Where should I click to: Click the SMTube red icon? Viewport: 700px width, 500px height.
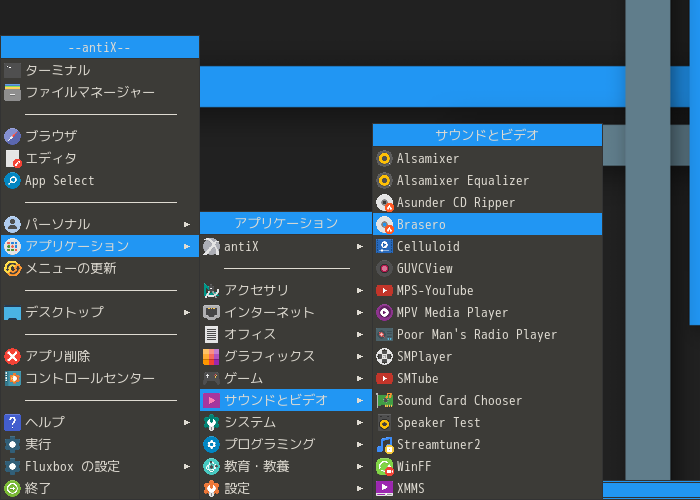[x=384, y=379]
